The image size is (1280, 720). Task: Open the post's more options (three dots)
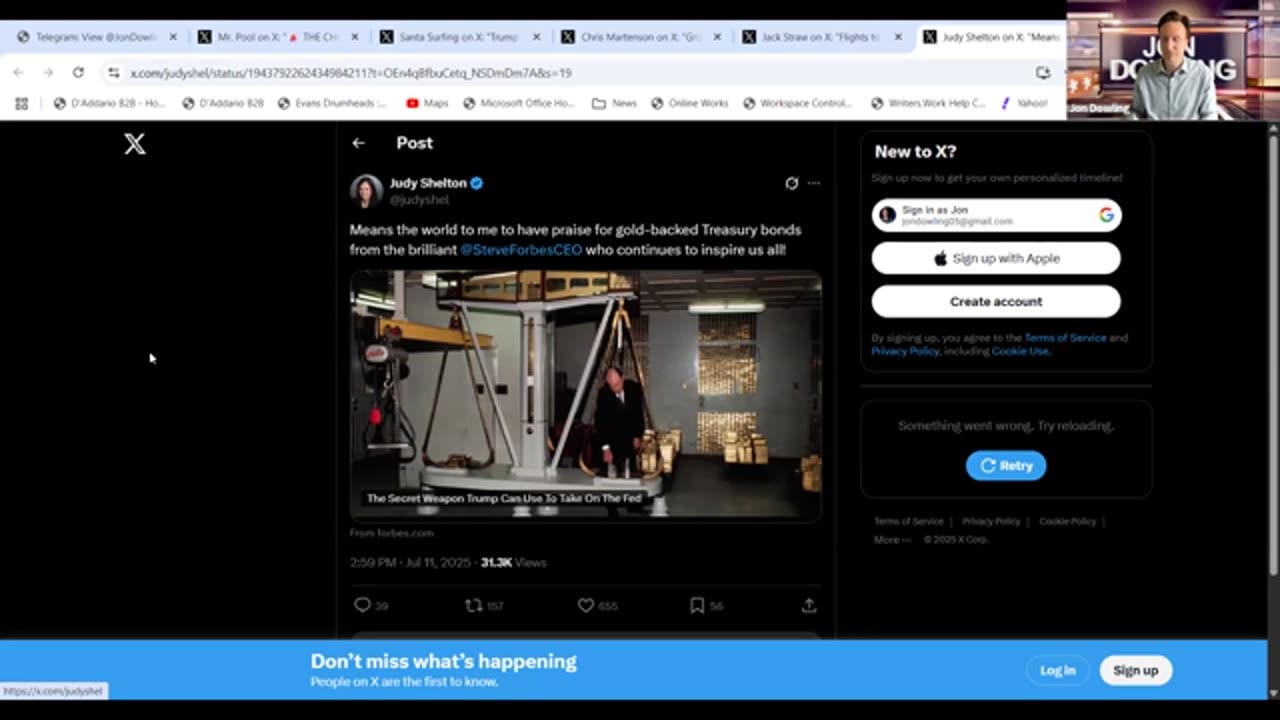pos(814,183)
